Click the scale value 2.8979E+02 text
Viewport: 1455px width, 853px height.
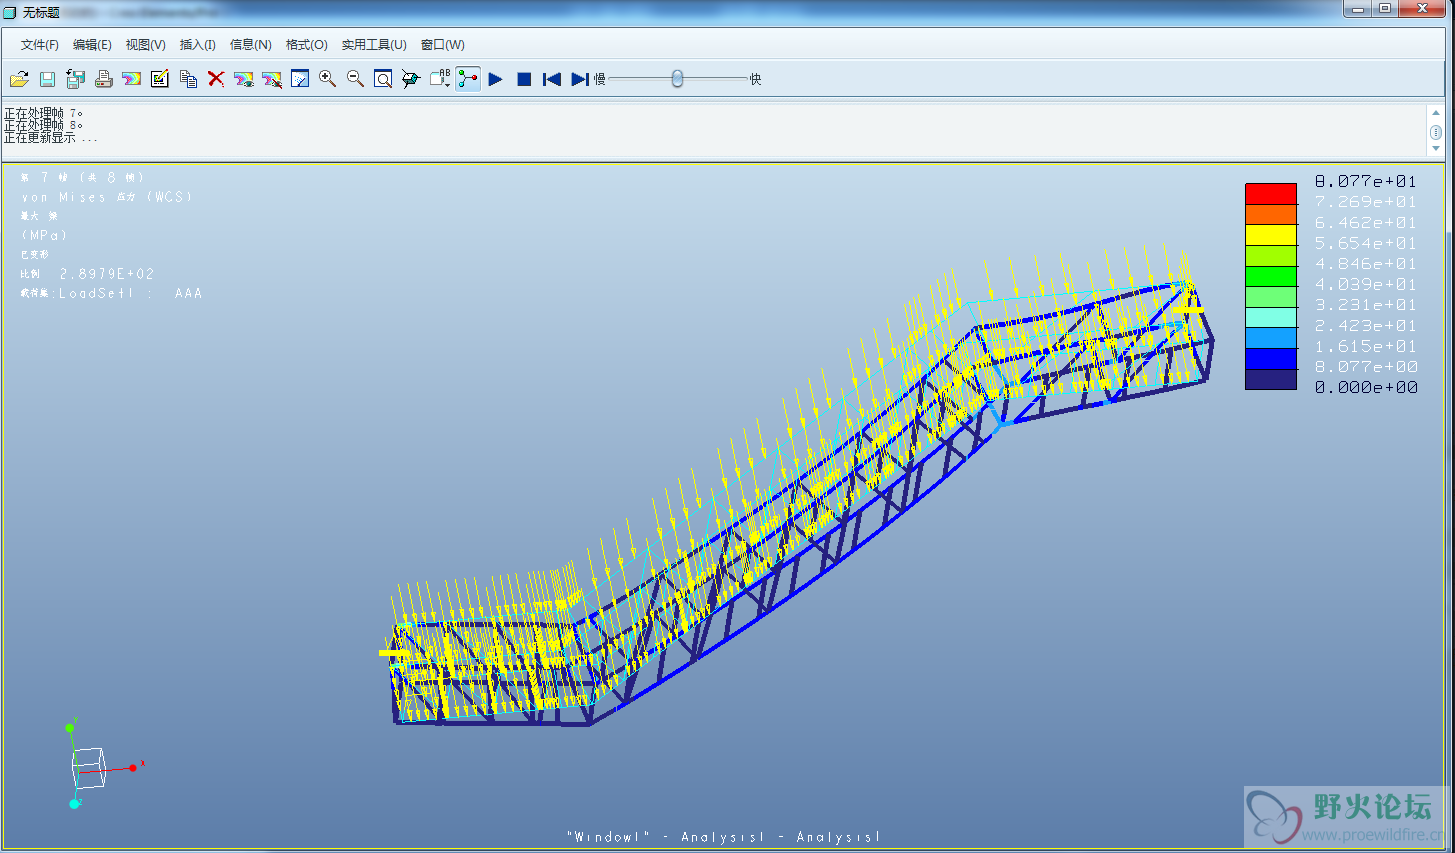point(107,273)
